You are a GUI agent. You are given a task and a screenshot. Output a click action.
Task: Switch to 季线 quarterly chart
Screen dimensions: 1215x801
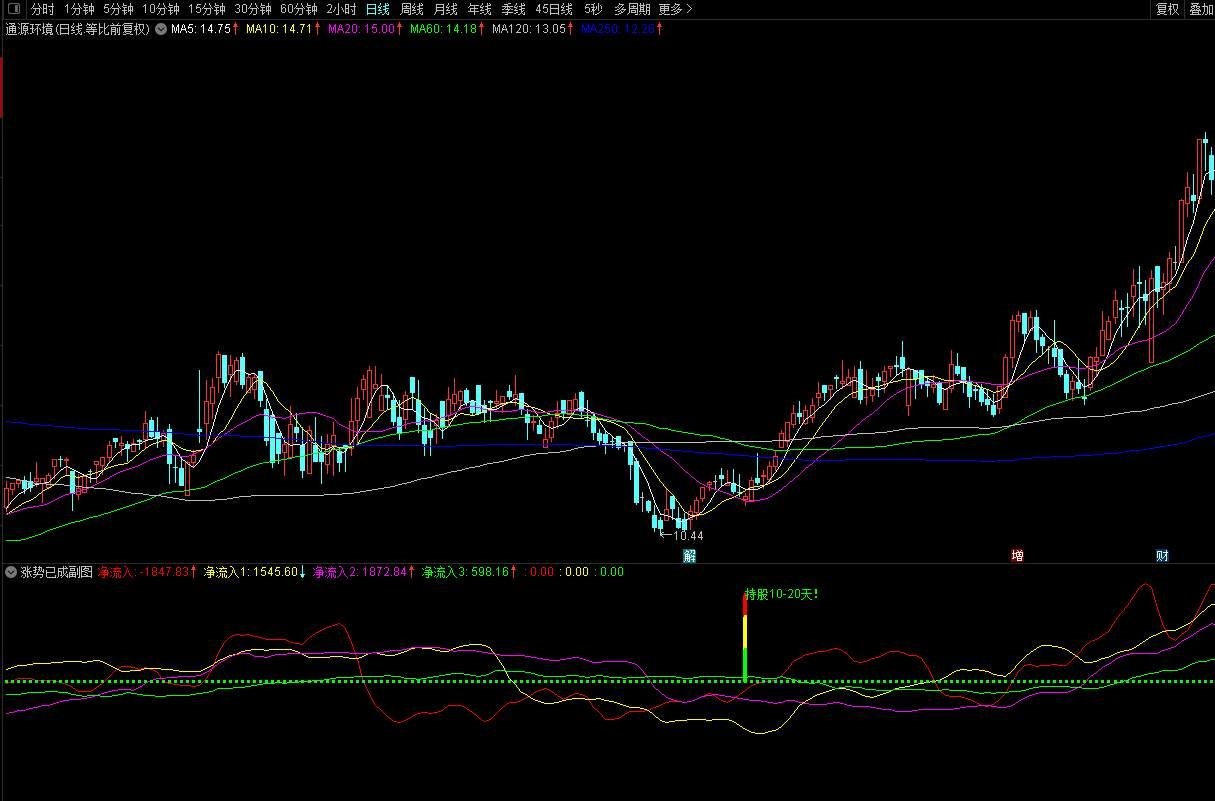pos(514,9)
